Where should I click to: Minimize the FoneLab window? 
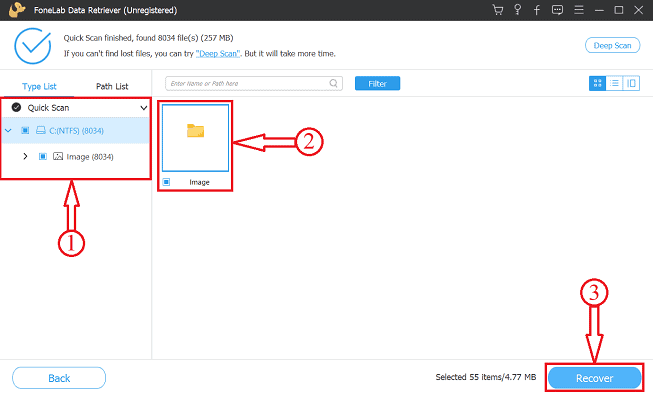[599, 10]
